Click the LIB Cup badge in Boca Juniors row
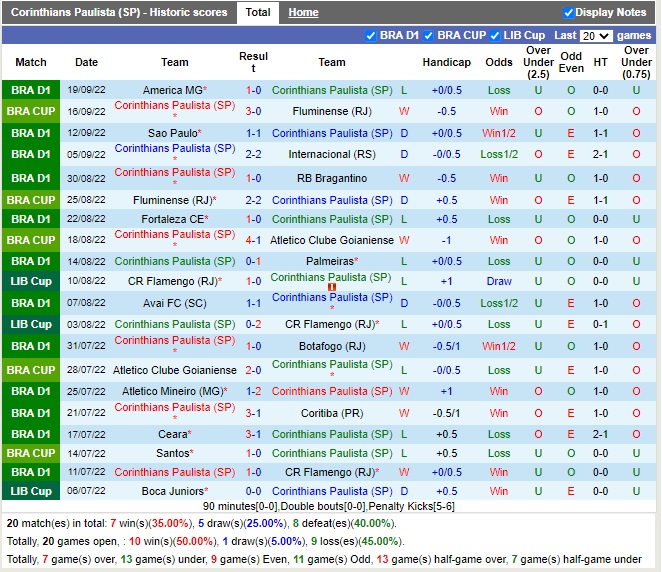Screen dimensions: 662x572 tap(30, 491)
